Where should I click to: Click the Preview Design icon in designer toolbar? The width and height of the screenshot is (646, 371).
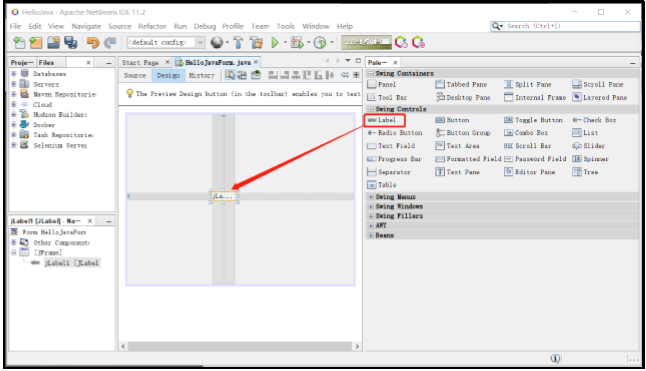coord(256,75)
